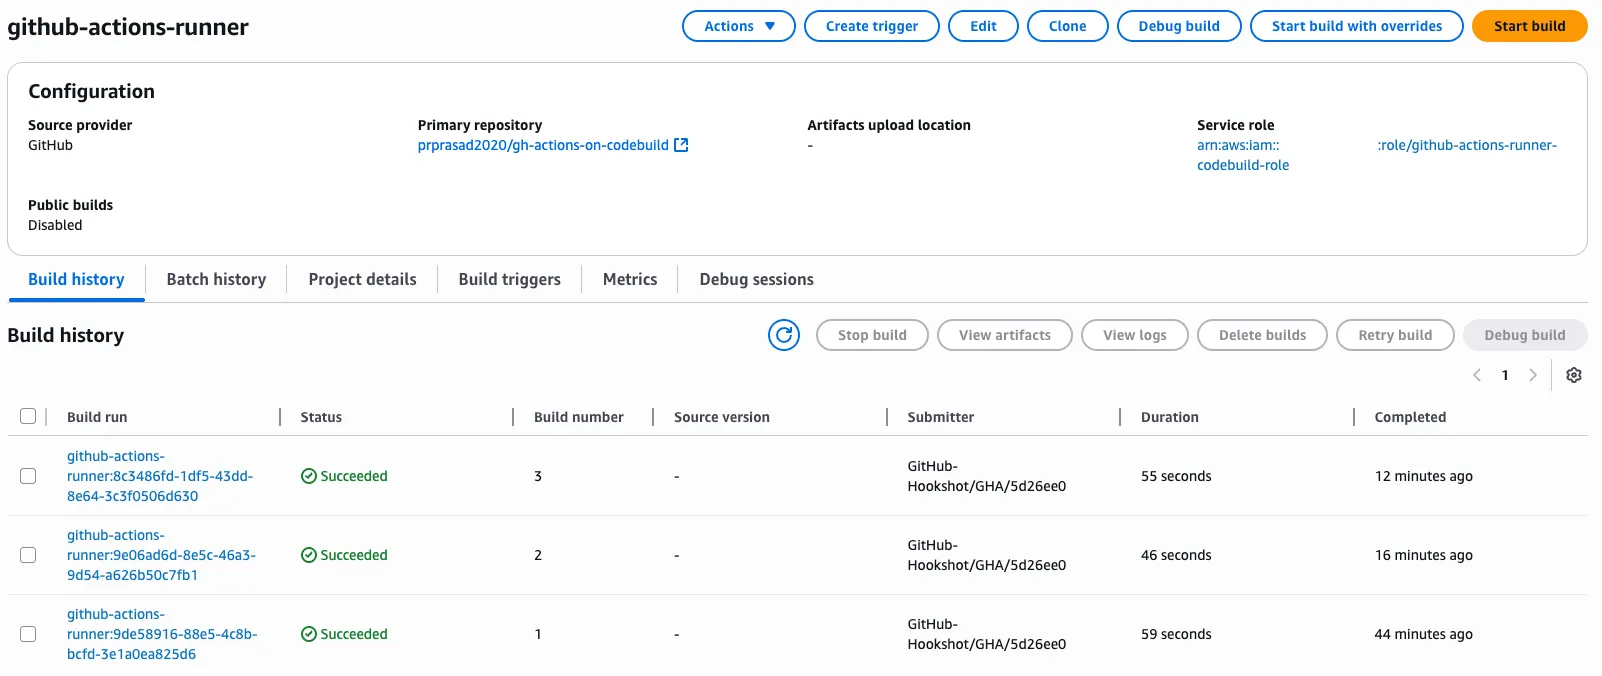Click Debug build button in top bar
This screenshot has height=676, width=1602.
(x=1179, y=26)
